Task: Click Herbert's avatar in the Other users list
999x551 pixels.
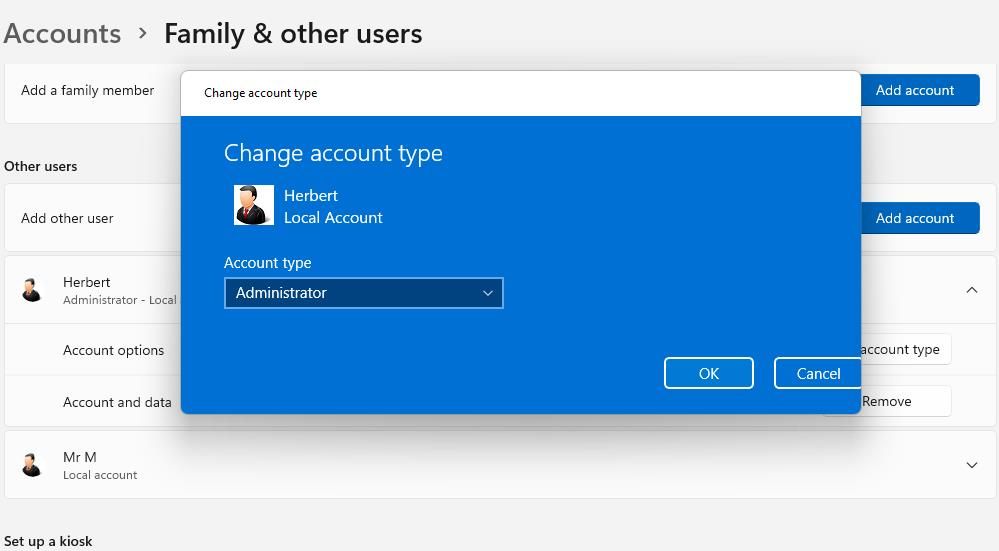Action: 32,290
